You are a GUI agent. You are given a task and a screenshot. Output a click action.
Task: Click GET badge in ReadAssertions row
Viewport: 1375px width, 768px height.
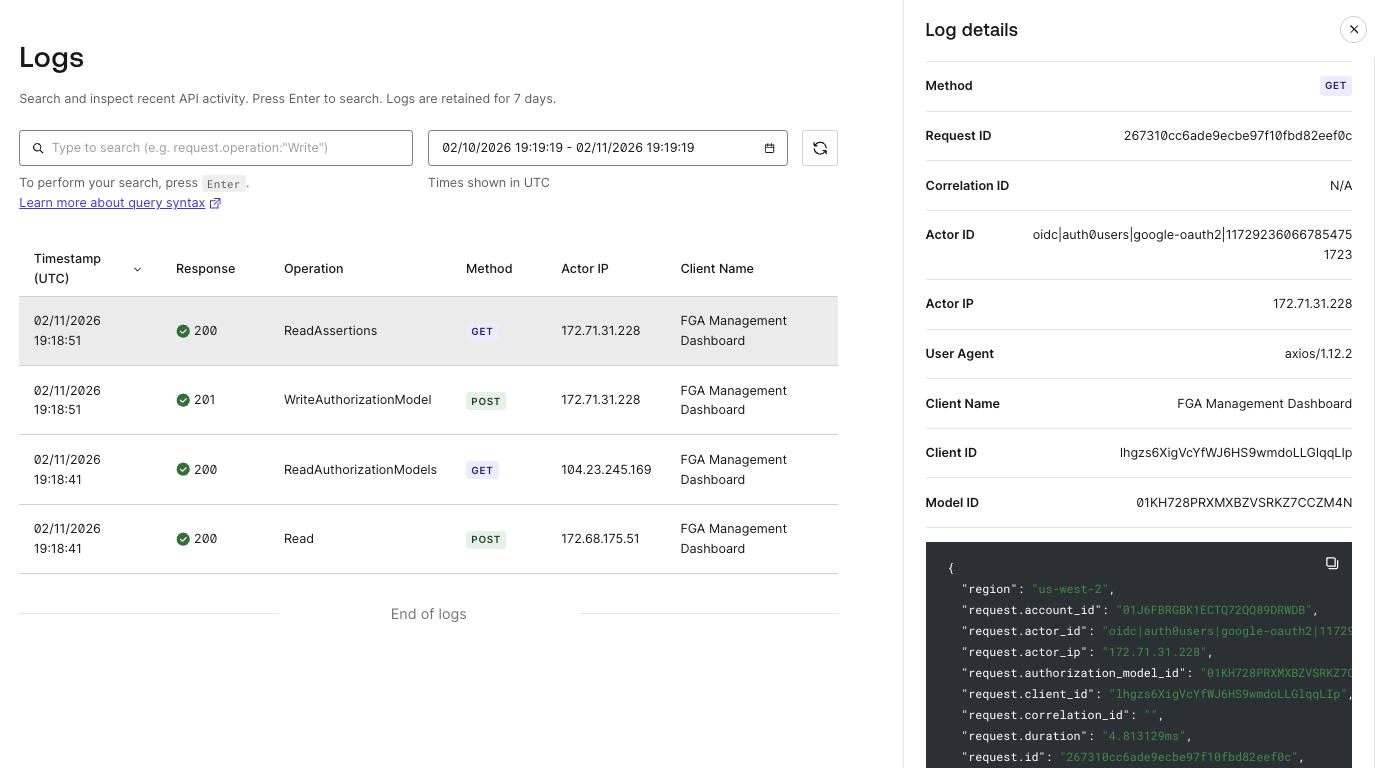pyautogui.click(x=482, y=332)
